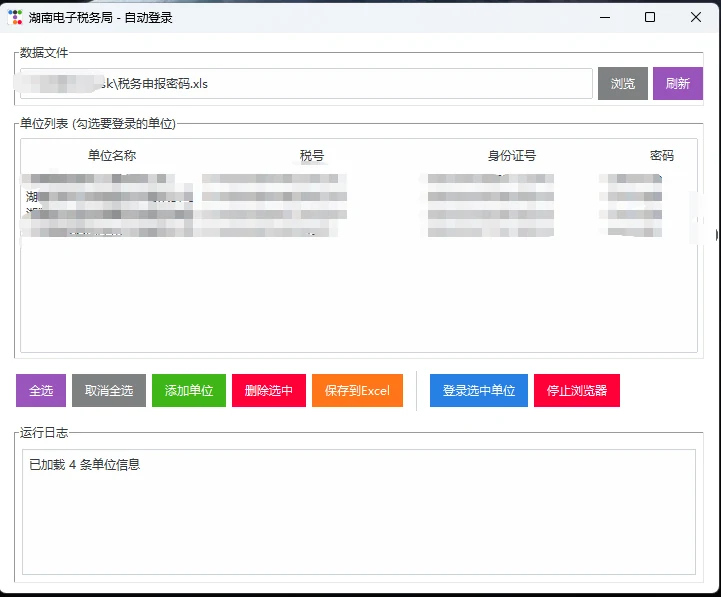Click the 浏览 browse button
This screenshot has height=597, width=721.
point(623,83)
